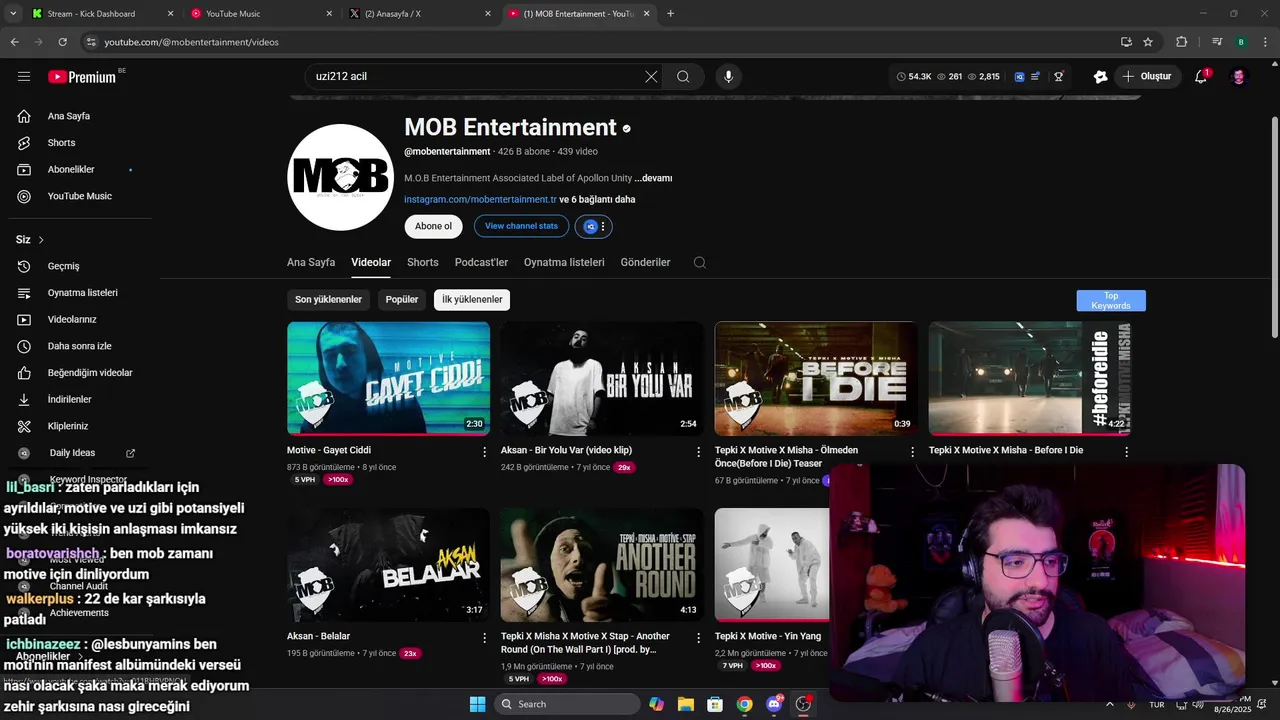Open sidebar Geçmiş item
The height and width of the screenshot is (720, 1280).
(75, 267)
